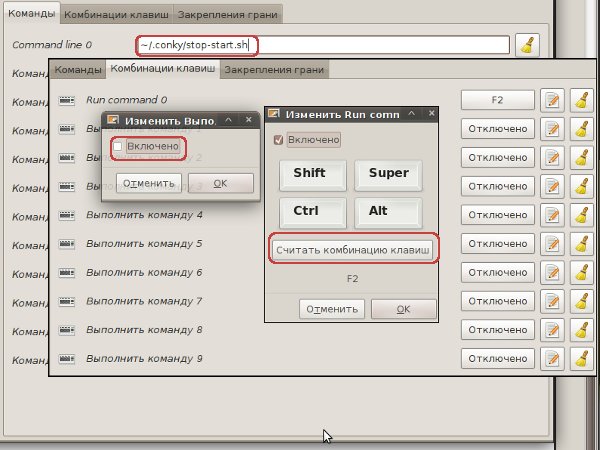600x450 pixels.
Task: Select Закрепления грани tab in front panel
Action: click(x=274, y=70)
